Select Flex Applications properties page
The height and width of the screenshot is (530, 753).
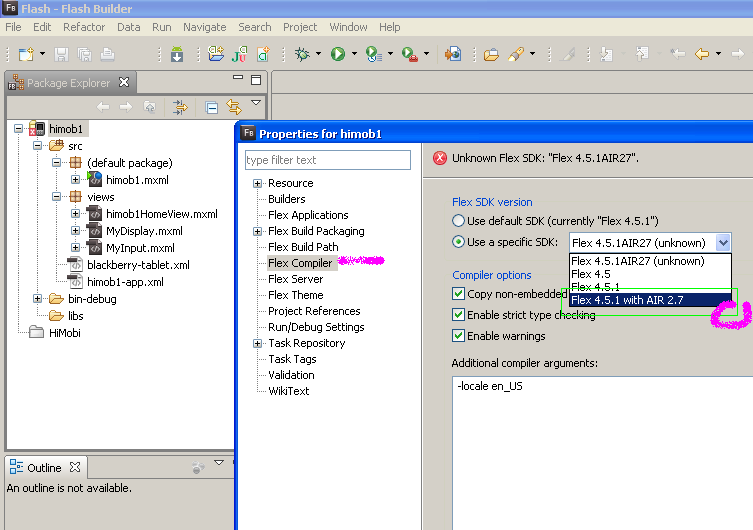(308, 215)
